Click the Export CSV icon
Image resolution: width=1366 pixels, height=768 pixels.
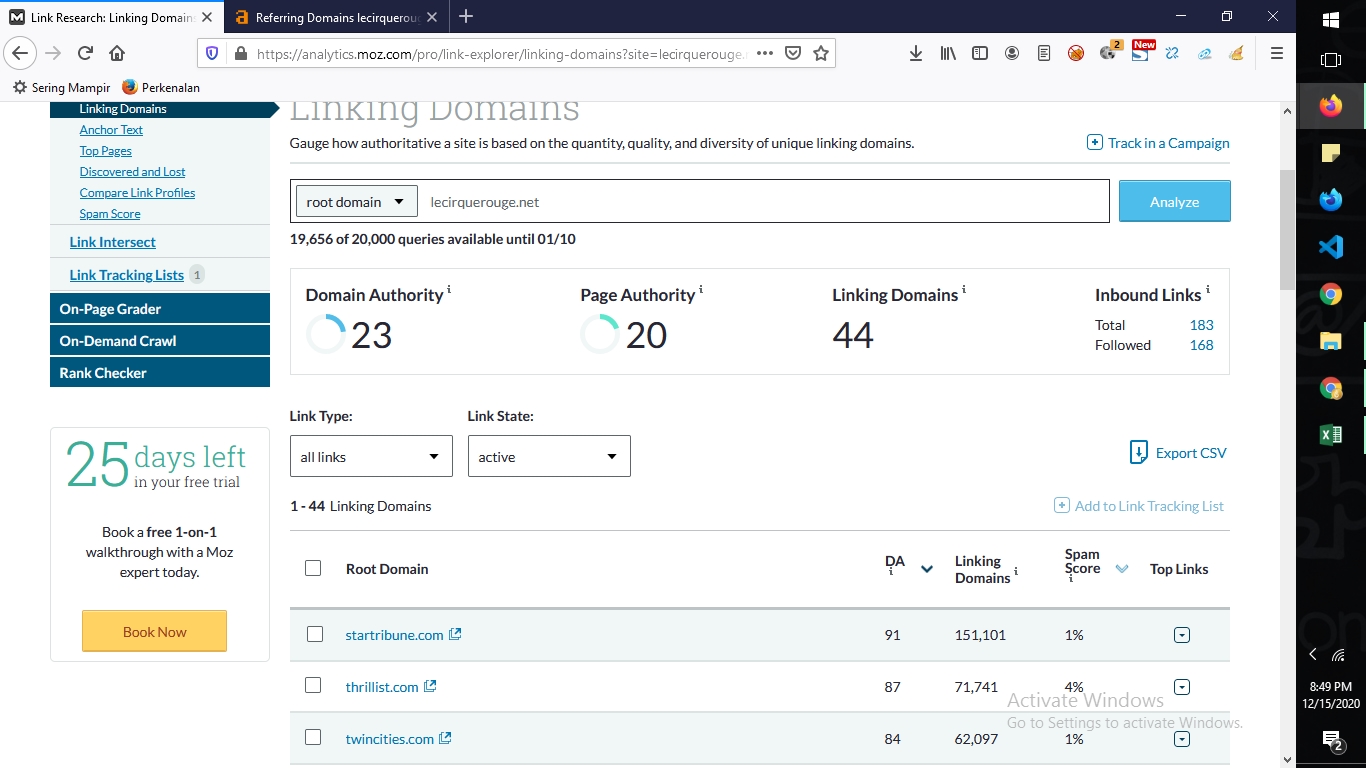click(1139, 452)
